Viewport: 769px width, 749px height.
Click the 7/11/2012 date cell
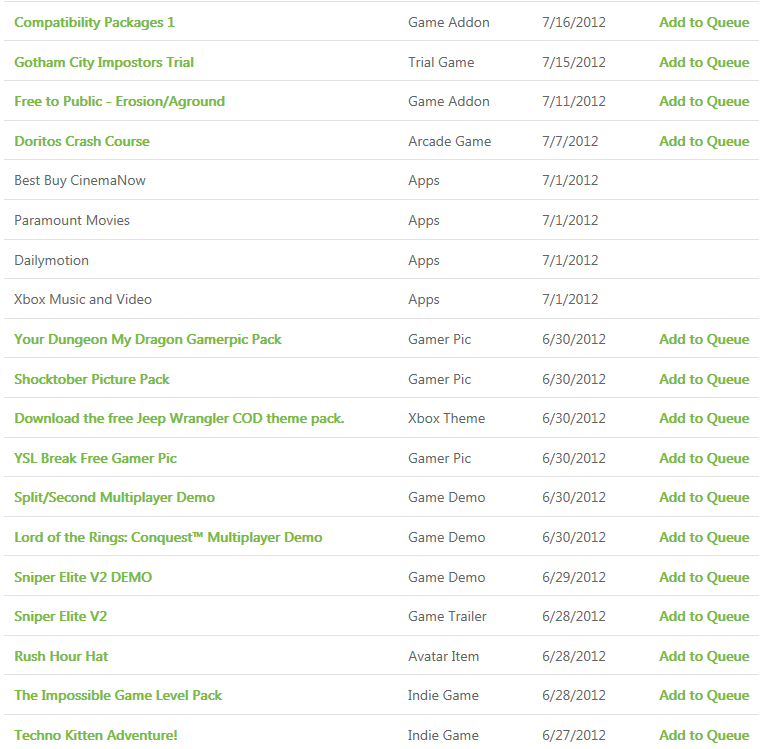tap(574, 102)
